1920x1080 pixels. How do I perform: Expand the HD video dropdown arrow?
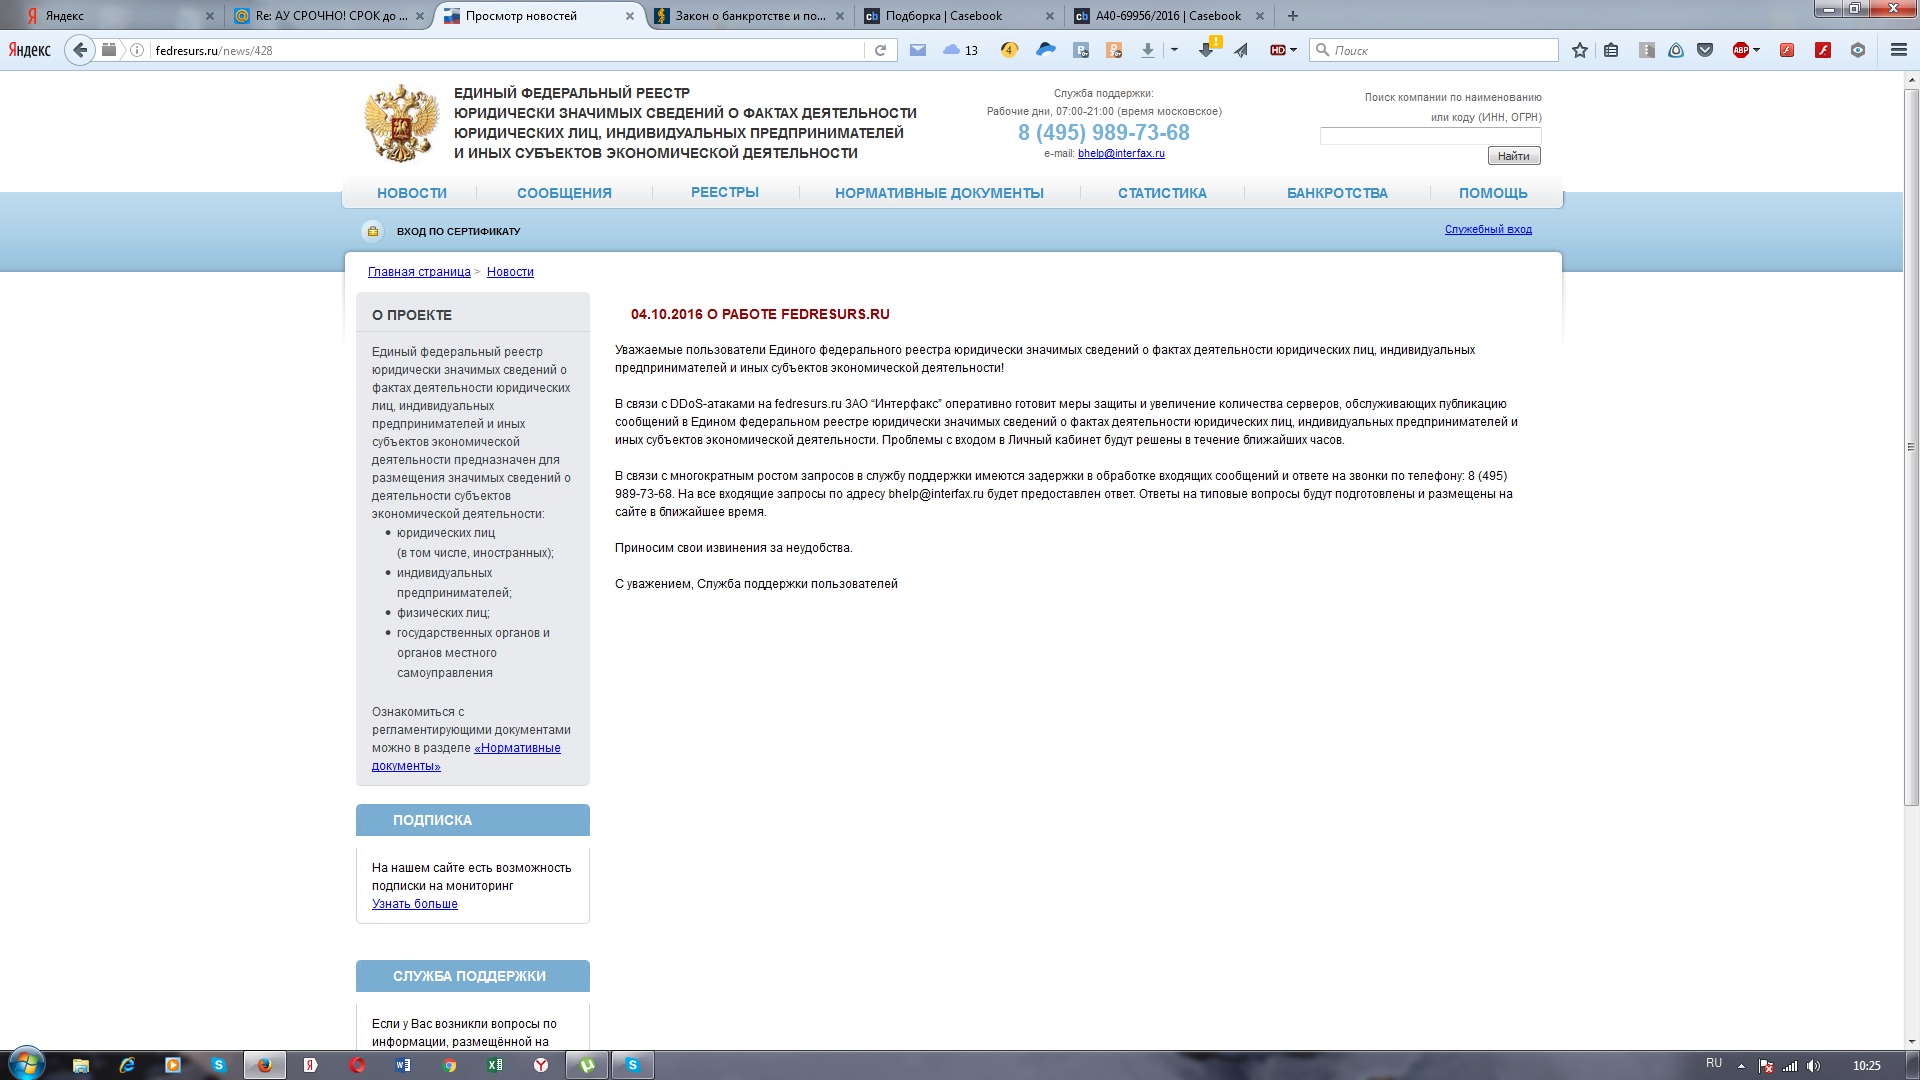1294,50
